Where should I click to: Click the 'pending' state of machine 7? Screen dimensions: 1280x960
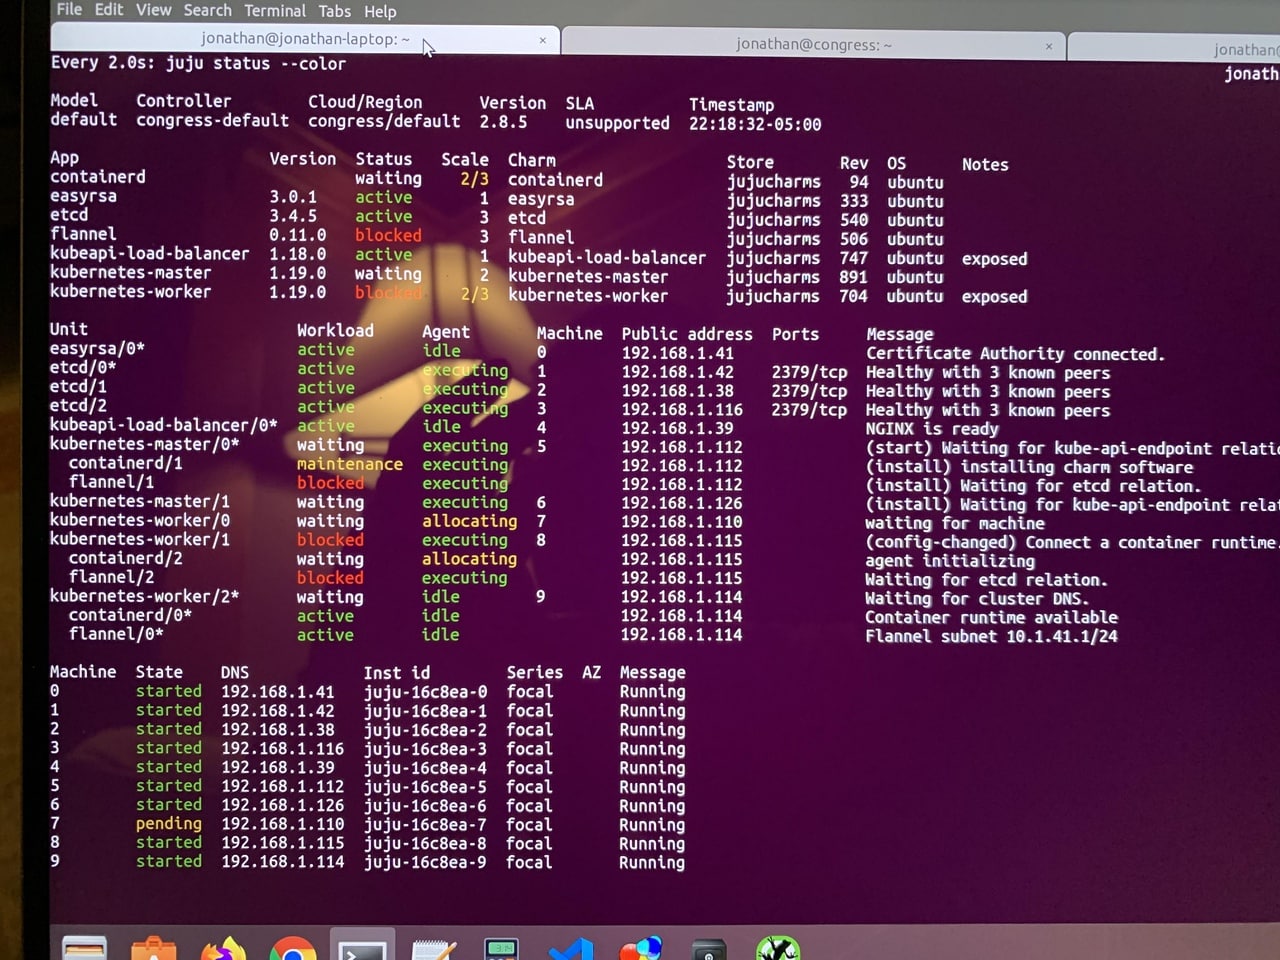tap(168, 824)
